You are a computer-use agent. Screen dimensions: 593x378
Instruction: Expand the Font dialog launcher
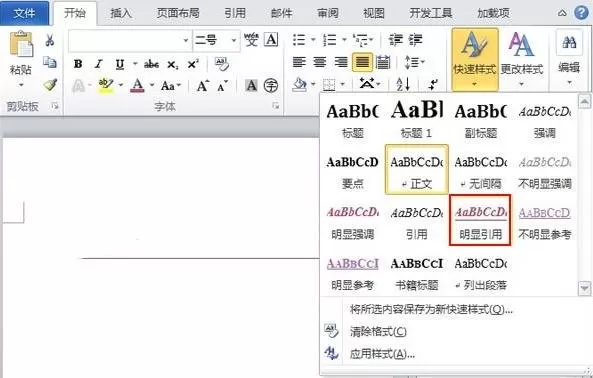coord(276,106)
